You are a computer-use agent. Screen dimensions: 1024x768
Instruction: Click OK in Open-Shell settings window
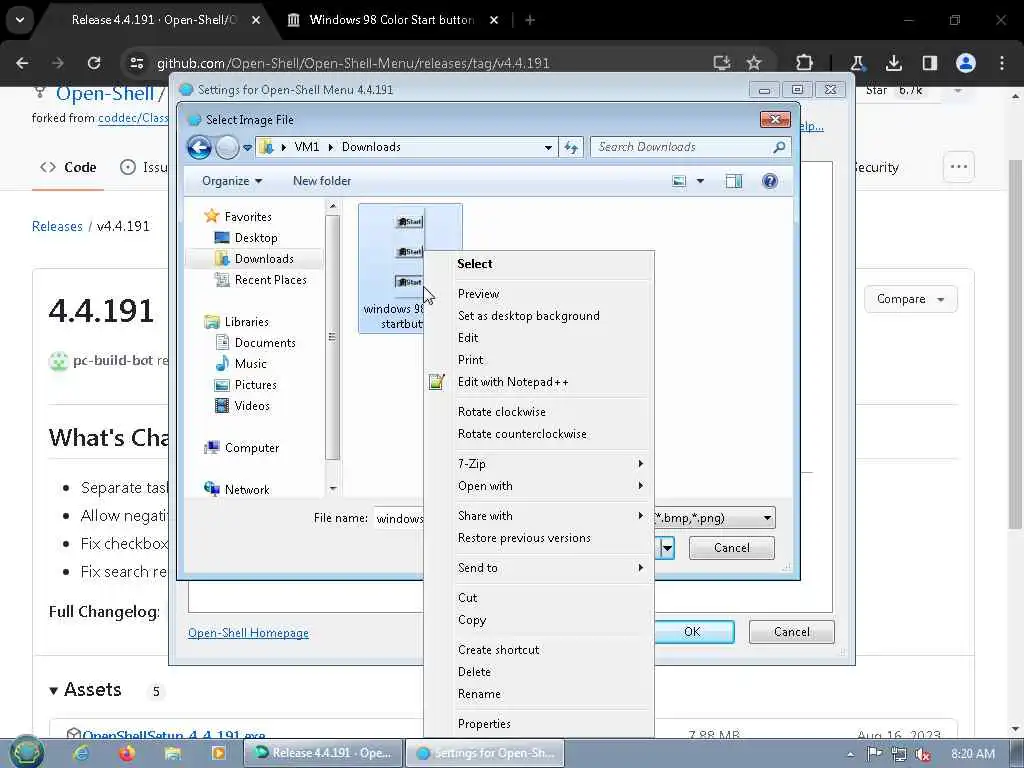click(x=693, y=632)
